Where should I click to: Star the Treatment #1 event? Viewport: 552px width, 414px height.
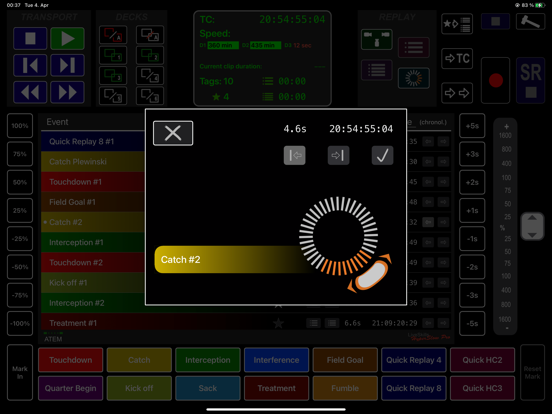pyautogui.click(x=278, y=323)
